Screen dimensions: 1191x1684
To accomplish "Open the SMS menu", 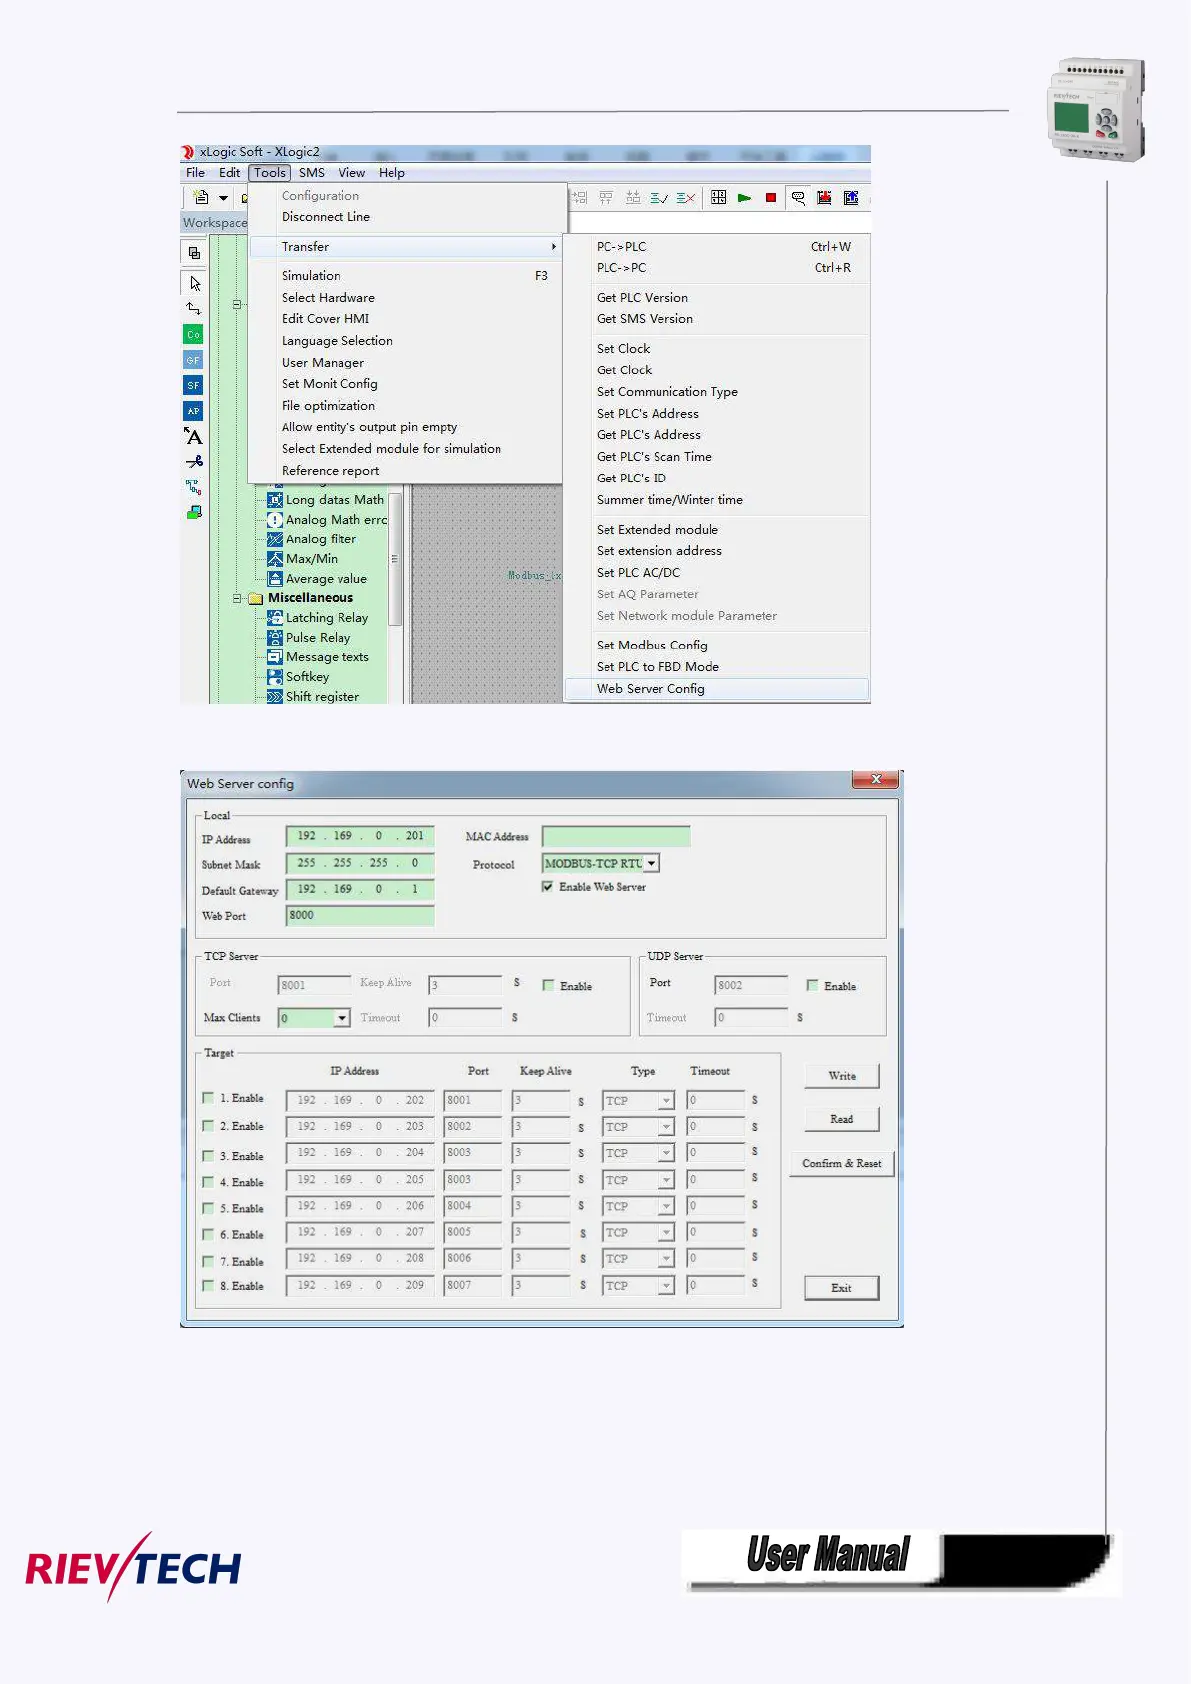I will (x=312, y=173).
